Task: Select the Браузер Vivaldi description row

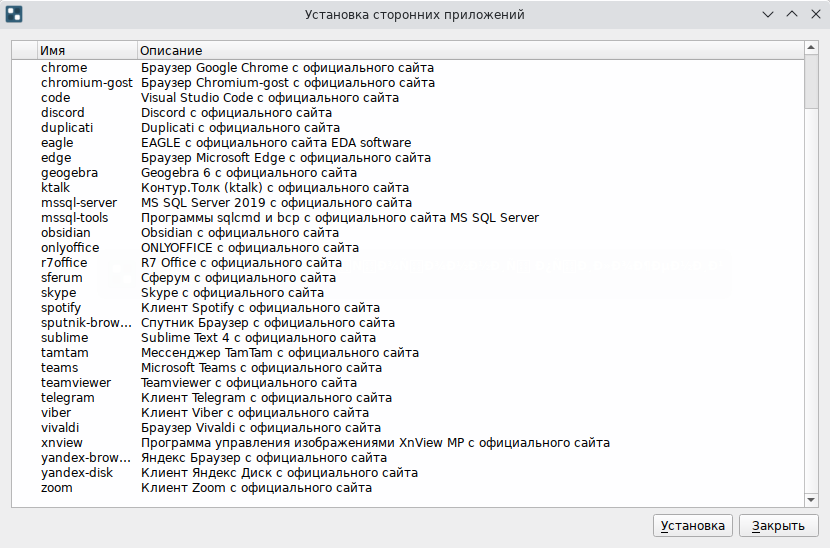Action: coord(260,428)
